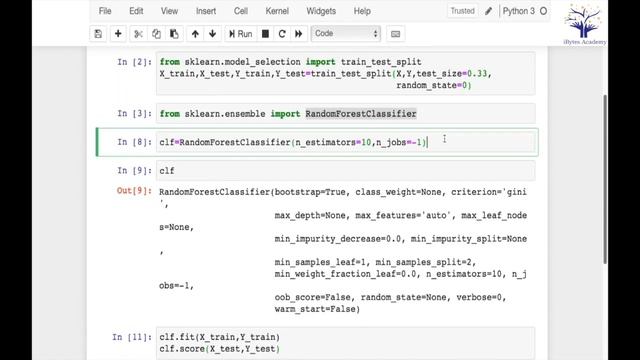Select the In [3] prompt label
The image size is (640, 360).
(x=134, y=113)
